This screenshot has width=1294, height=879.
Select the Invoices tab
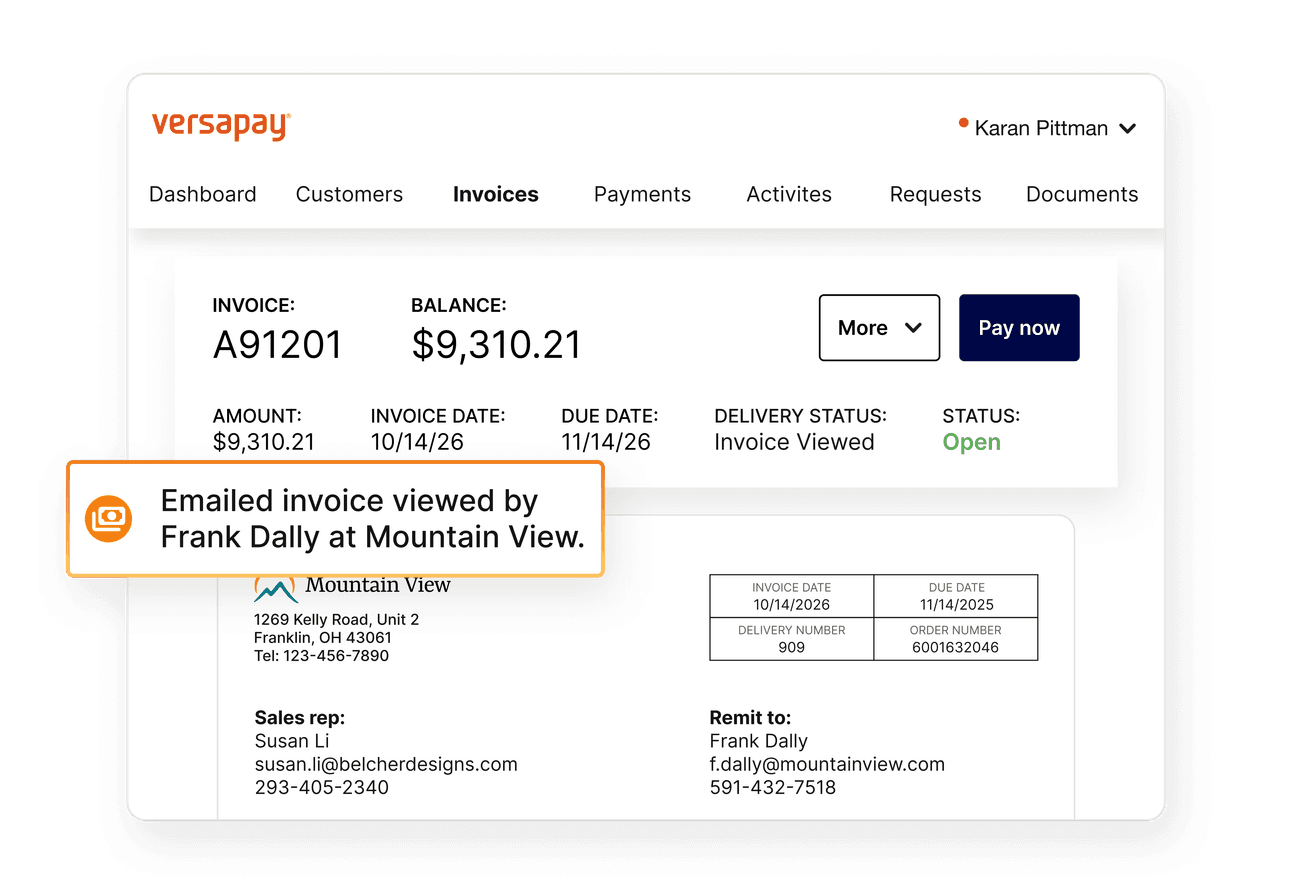[x=495, y=194]
